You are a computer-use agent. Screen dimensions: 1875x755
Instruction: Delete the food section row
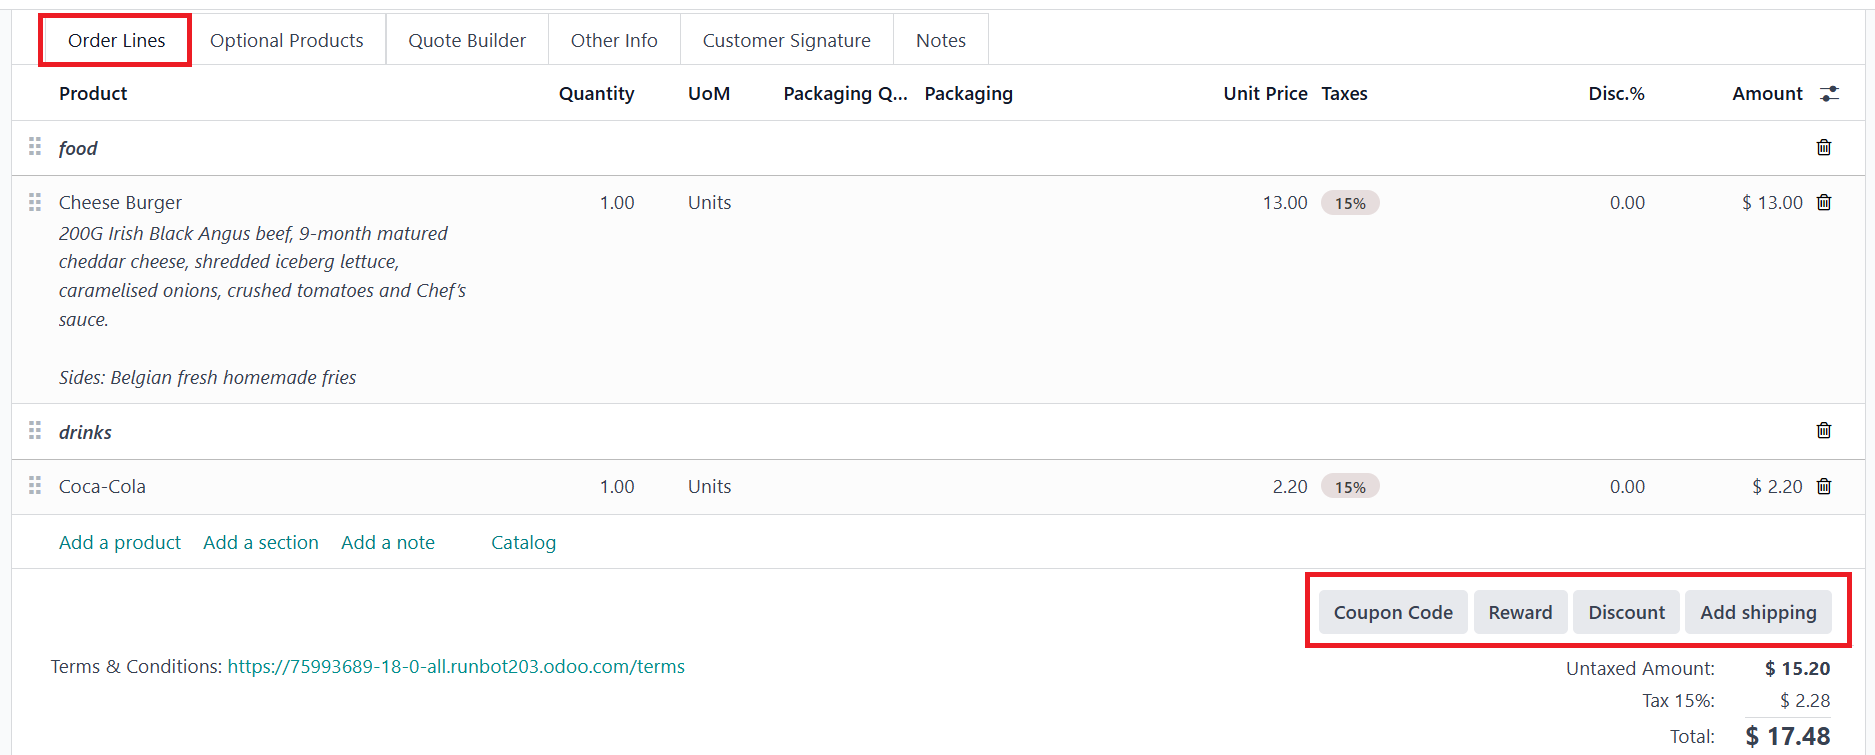point(1823,148)
